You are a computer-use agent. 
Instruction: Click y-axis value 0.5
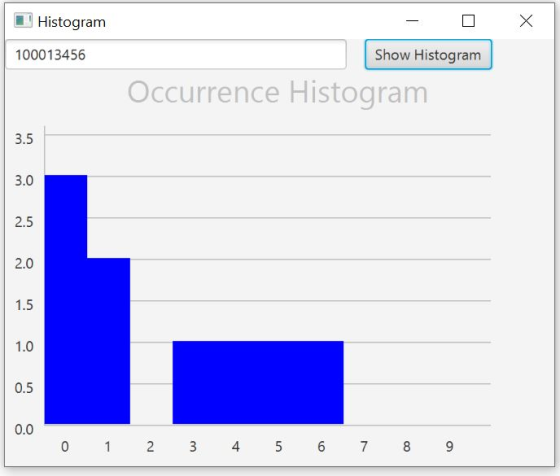pyautogui.click(x=24, y=388)
